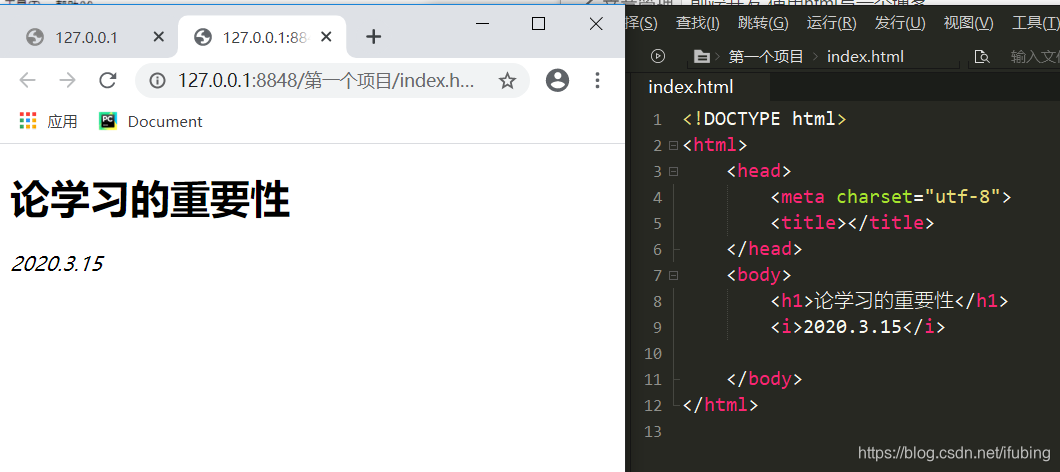Click the italic 2020.3.15 date text
This screenshot has height=472, width=1060.
coord(57,264)
